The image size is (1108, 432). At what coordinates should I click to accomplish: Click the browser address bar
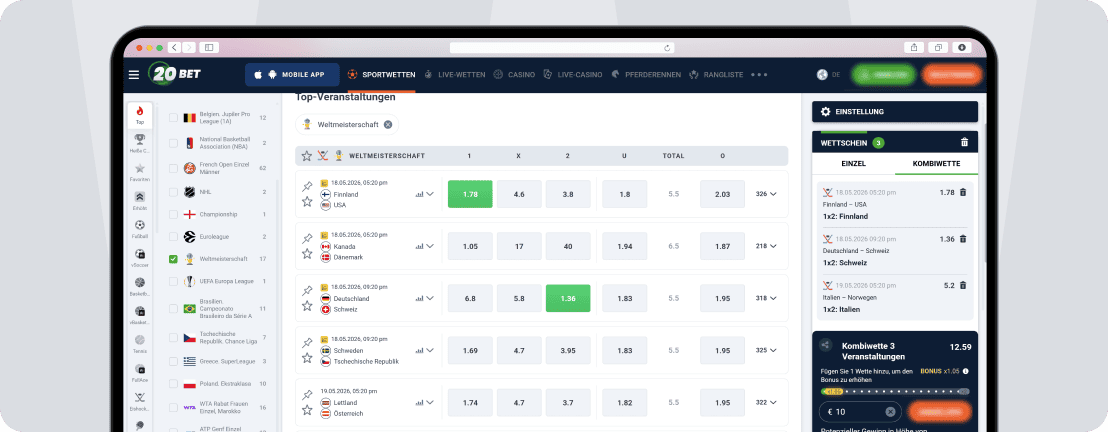(x=562, y=47)
